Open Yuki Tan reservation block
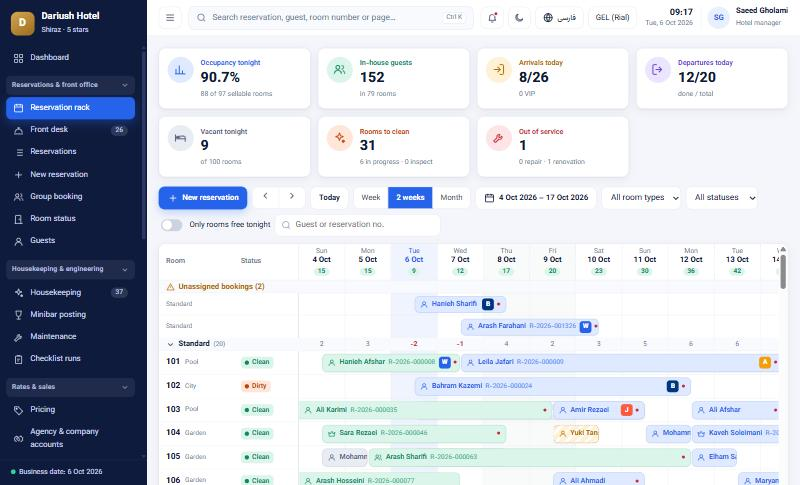The width and height of the screenshot is (800, 485). point(576,433)
